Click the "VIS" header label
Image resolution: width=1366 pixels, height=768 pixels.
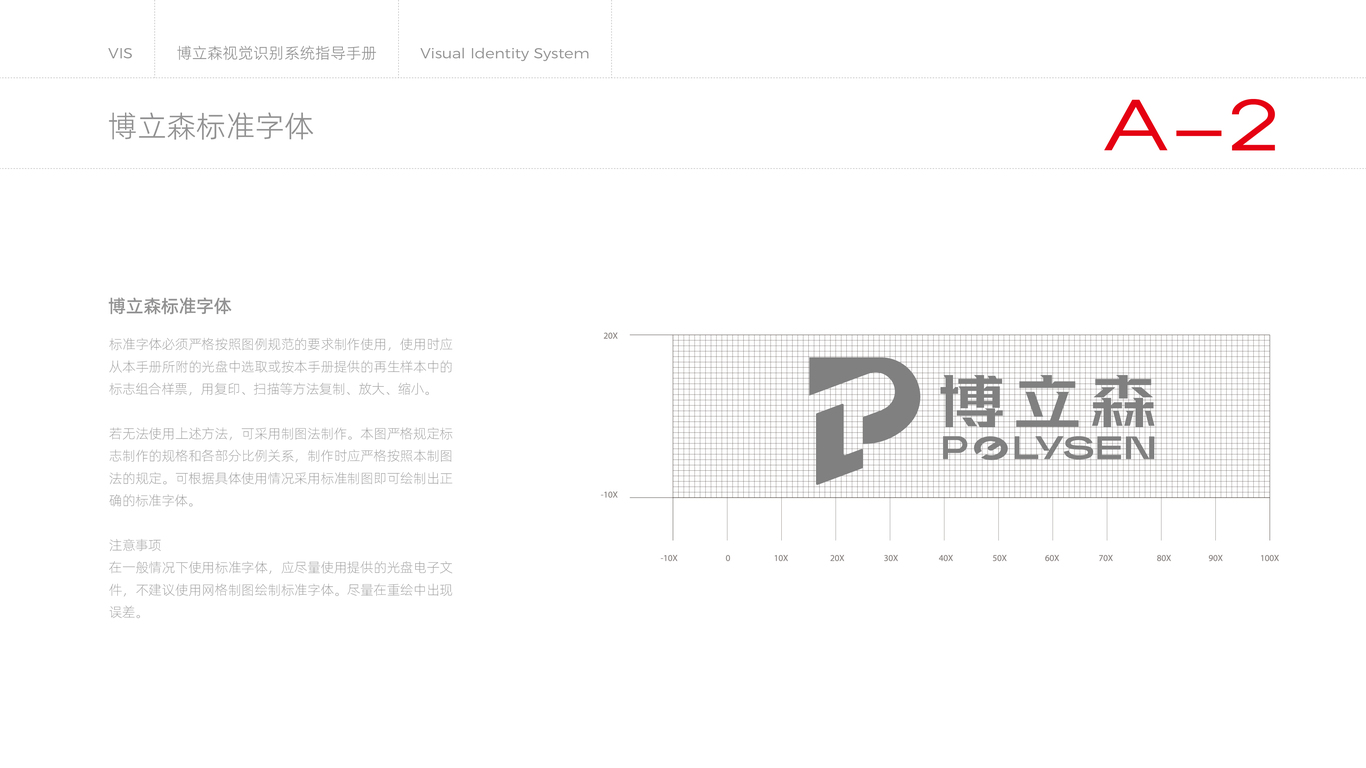coord(120,54)
